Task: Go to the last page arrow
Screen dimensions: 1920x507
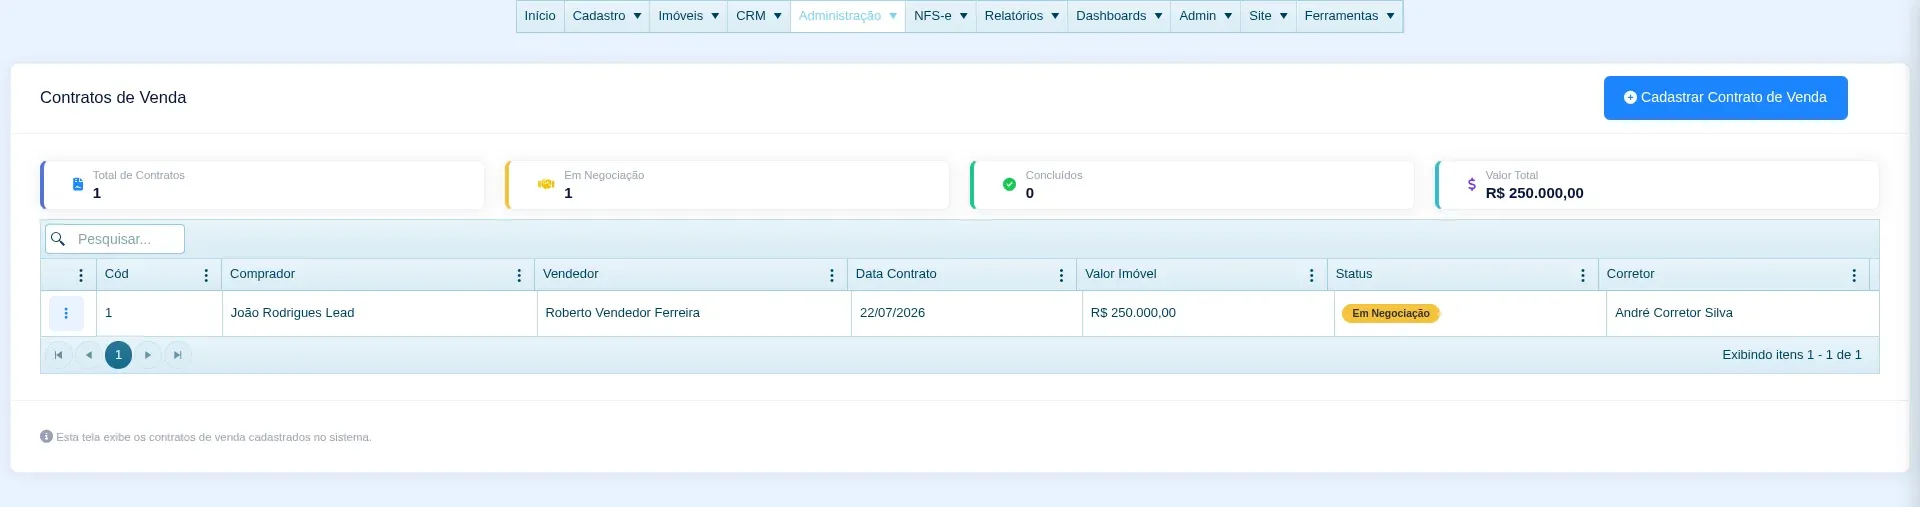Action: point(177,355)
